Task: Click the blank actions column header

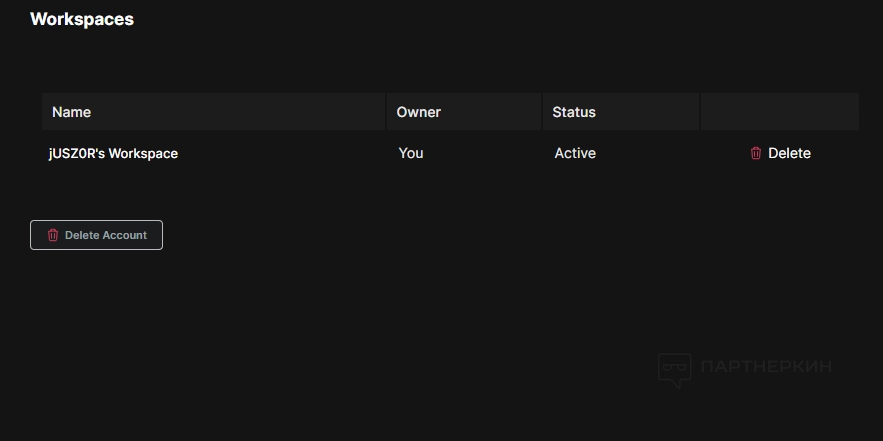Action: (x=779, y=112)
